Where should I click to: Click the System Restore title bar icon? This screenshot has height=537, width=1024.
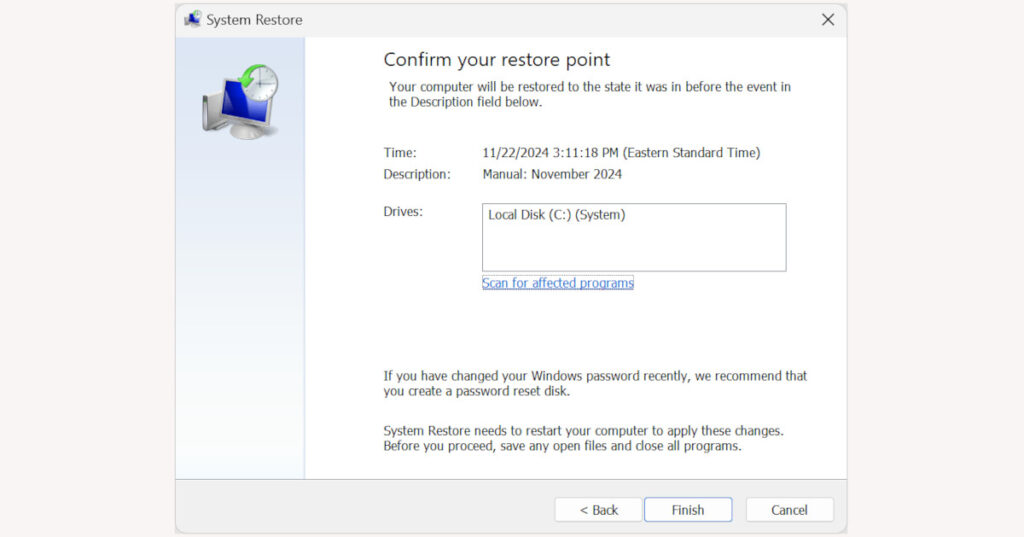click(193, 20)
